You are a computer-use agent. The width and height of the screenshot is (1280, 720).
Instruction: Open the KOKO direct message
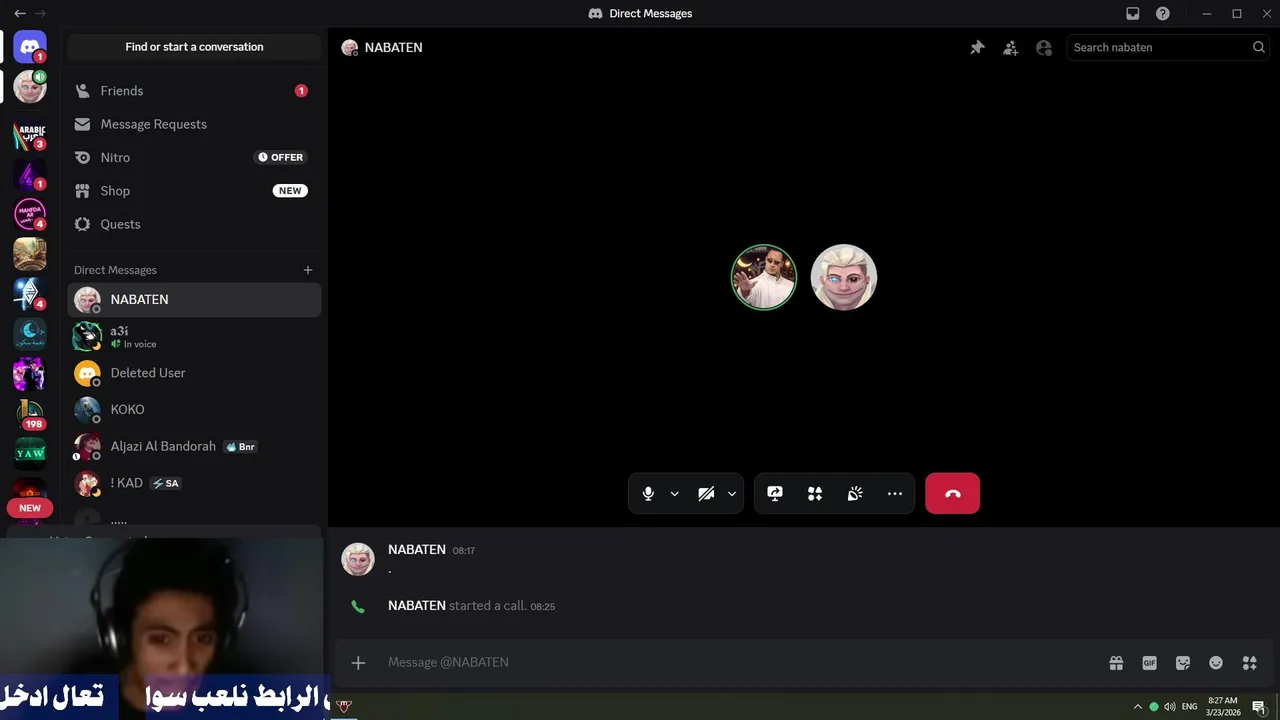194,410
